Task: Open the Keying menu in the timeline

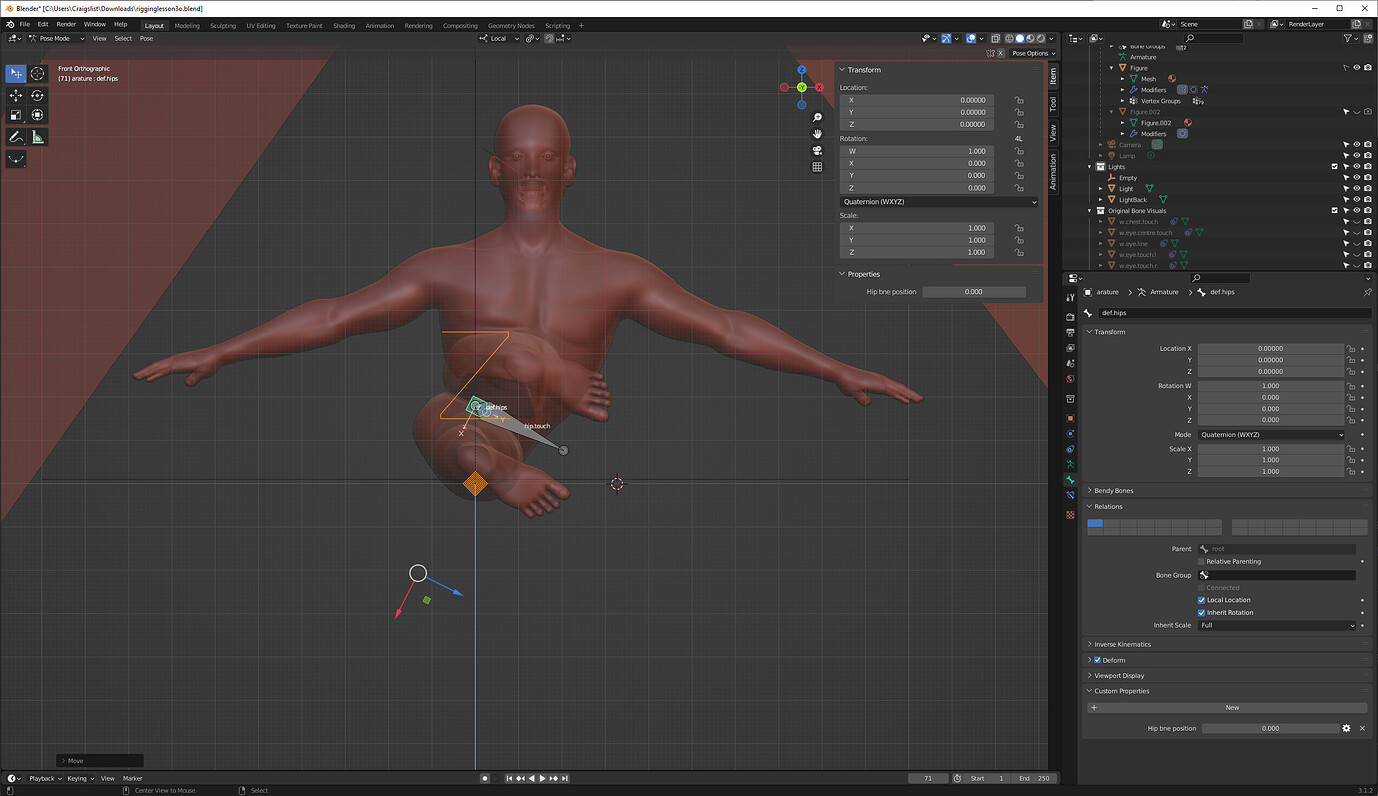Action: (x=79, y=778)
